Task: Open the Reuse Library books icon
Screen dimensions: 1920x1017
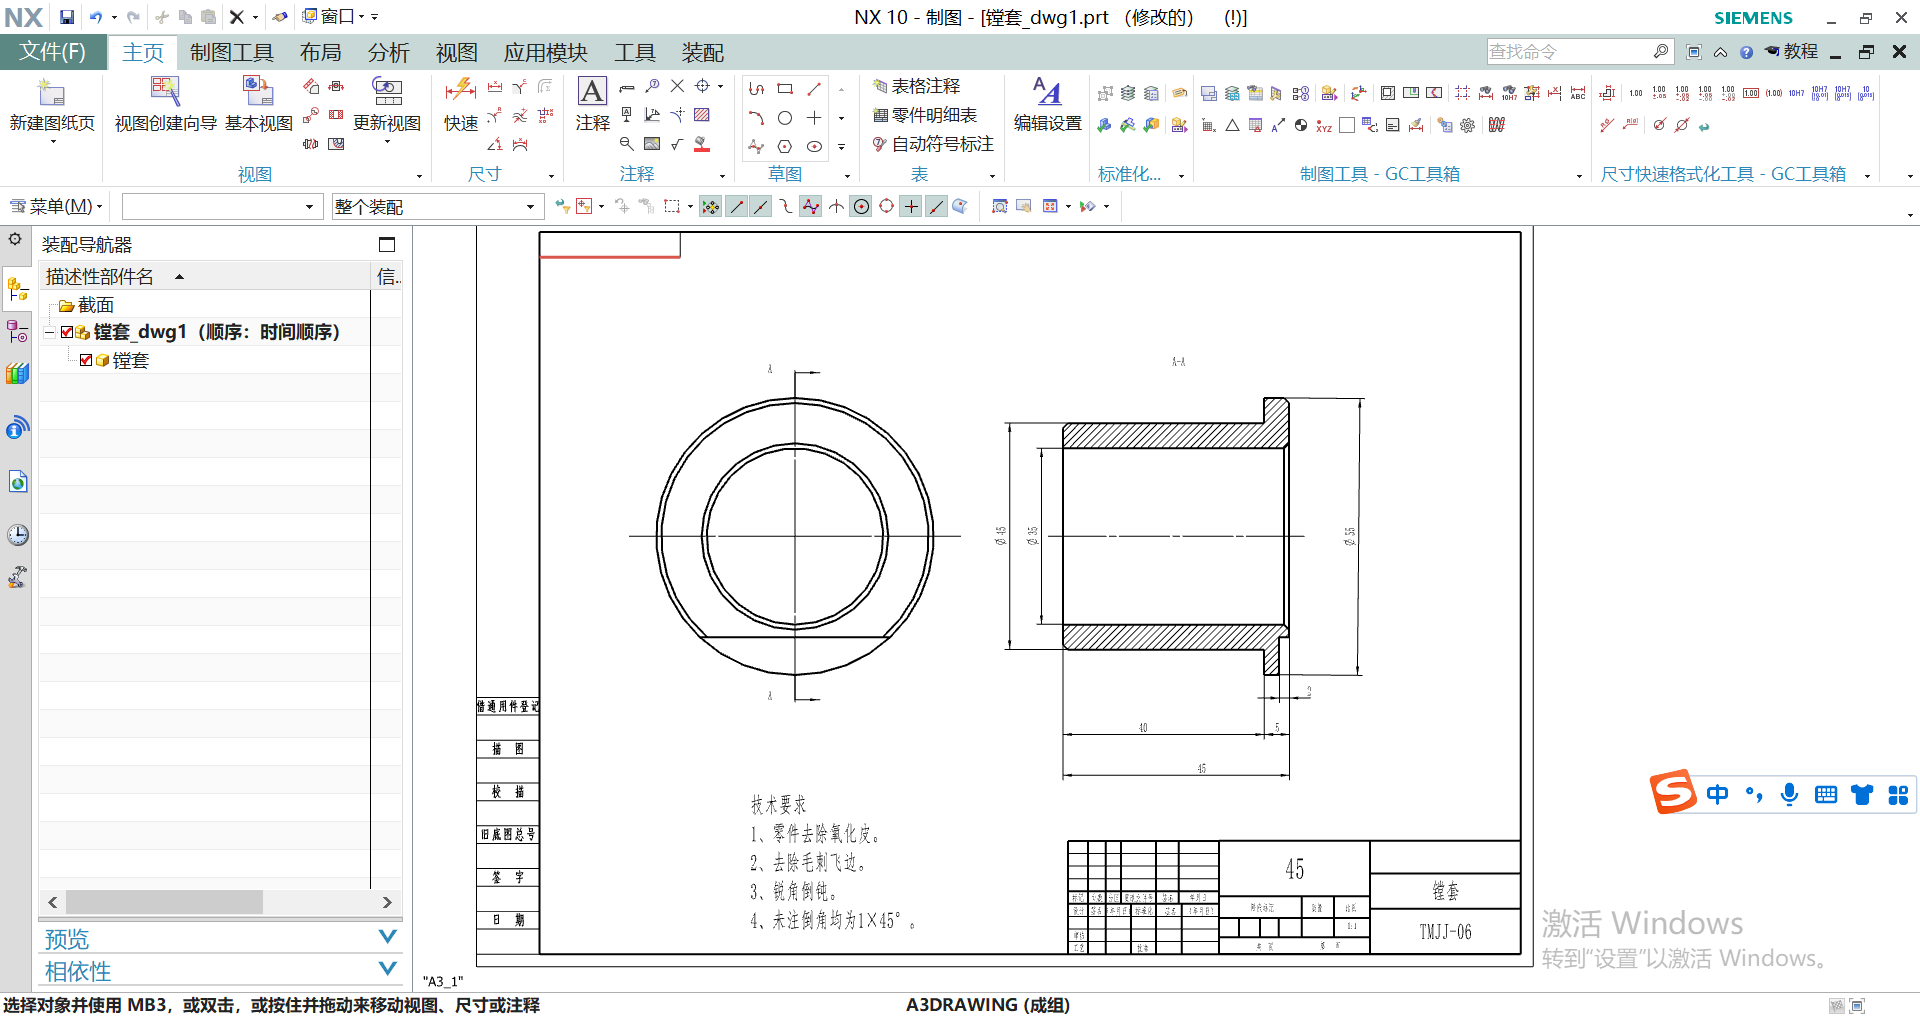Action: point(17,374)
